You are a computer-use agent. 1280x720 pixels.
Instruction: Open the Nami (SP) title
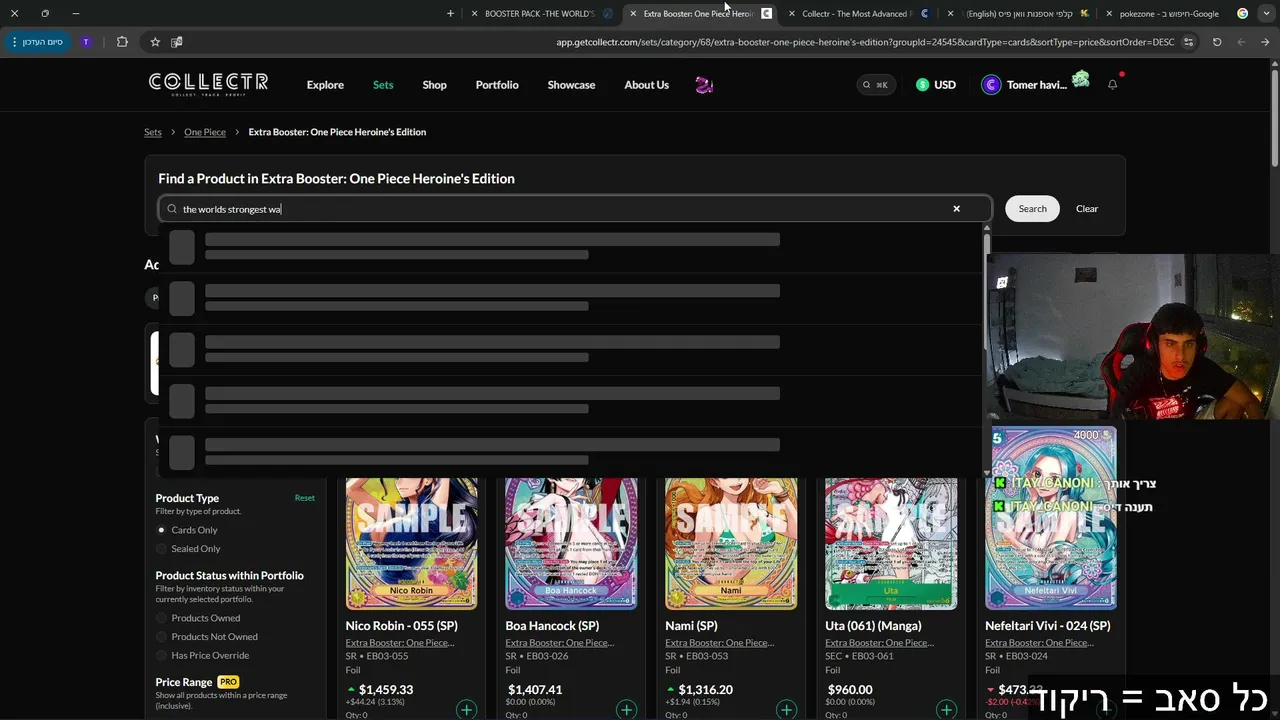(x=691, y=626)
